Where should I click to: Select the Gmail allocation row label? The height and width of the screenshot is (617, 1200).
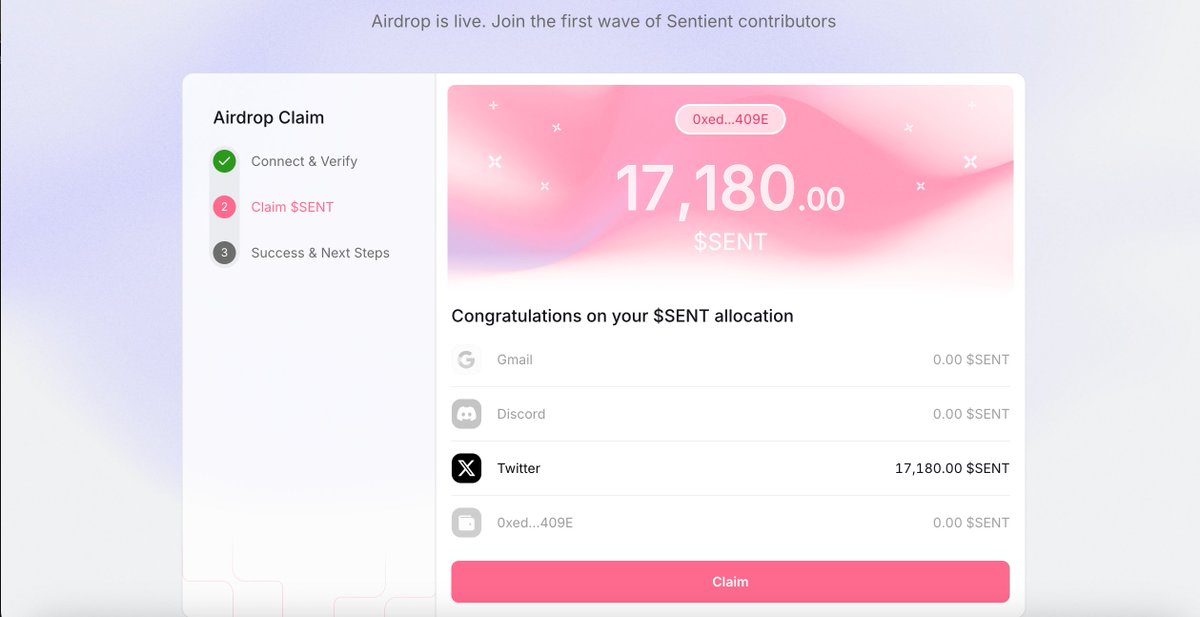click(514, 360)
